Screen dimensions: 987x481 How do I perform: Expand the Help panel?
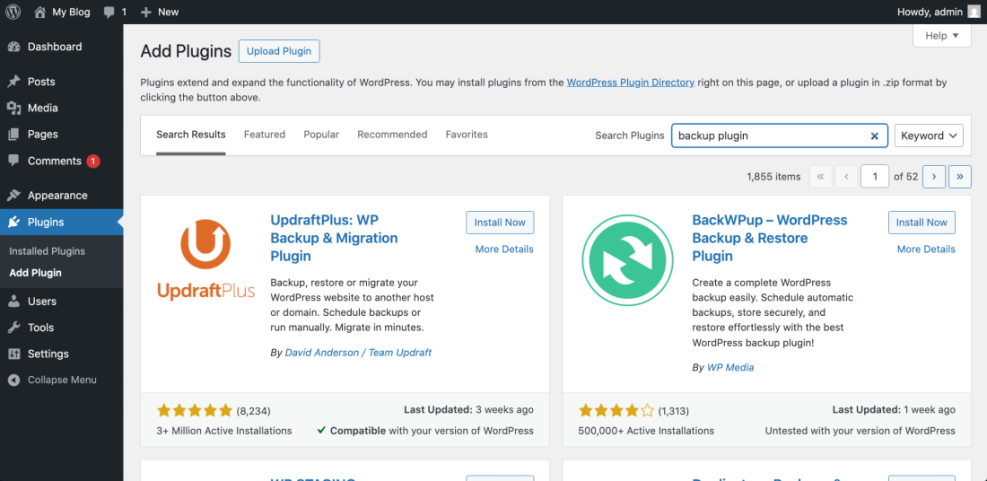942,36
